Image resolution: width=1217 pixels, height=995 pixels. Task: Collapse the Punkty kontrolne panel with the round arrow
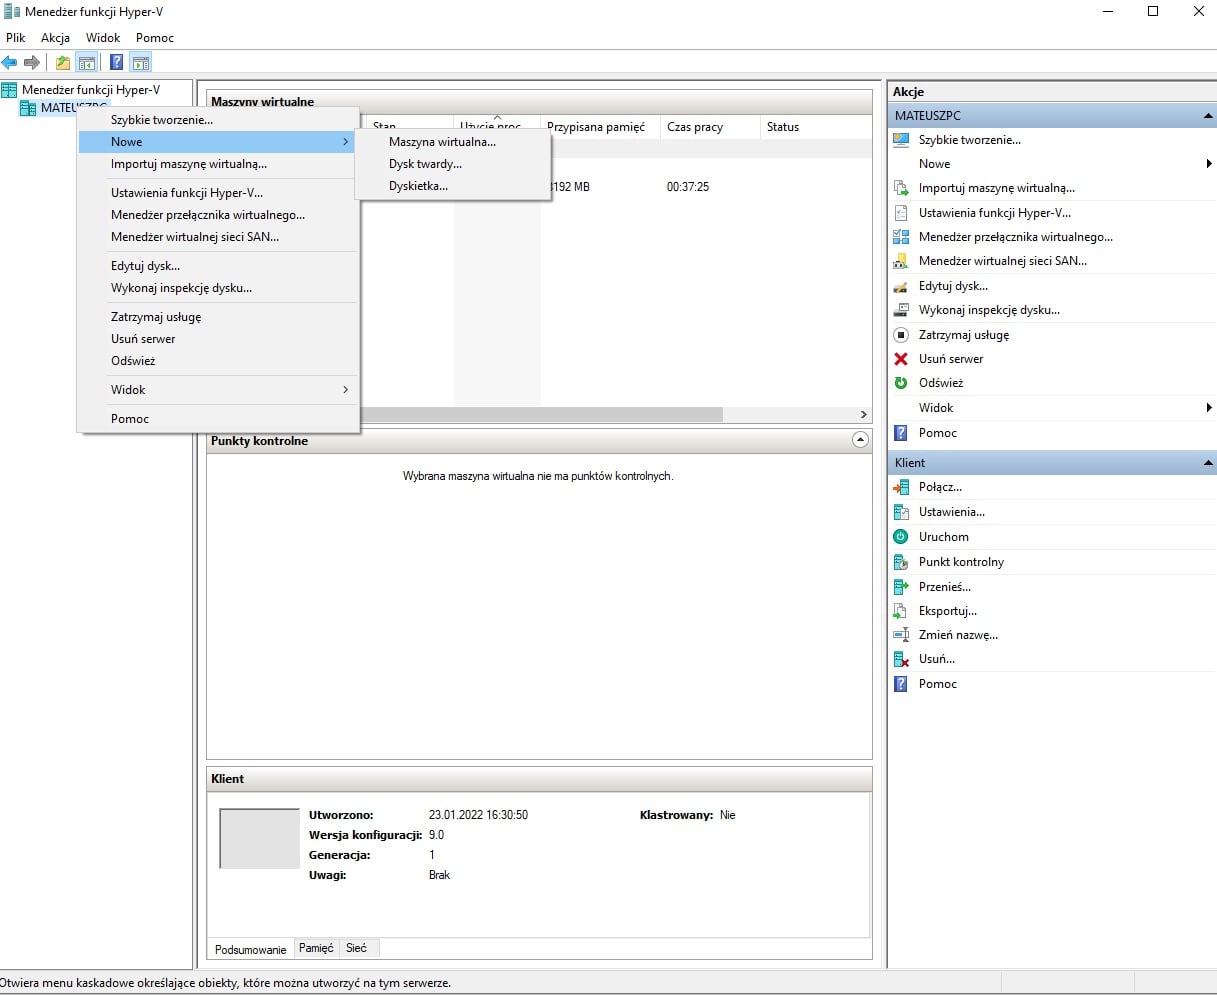pos(859,440)
